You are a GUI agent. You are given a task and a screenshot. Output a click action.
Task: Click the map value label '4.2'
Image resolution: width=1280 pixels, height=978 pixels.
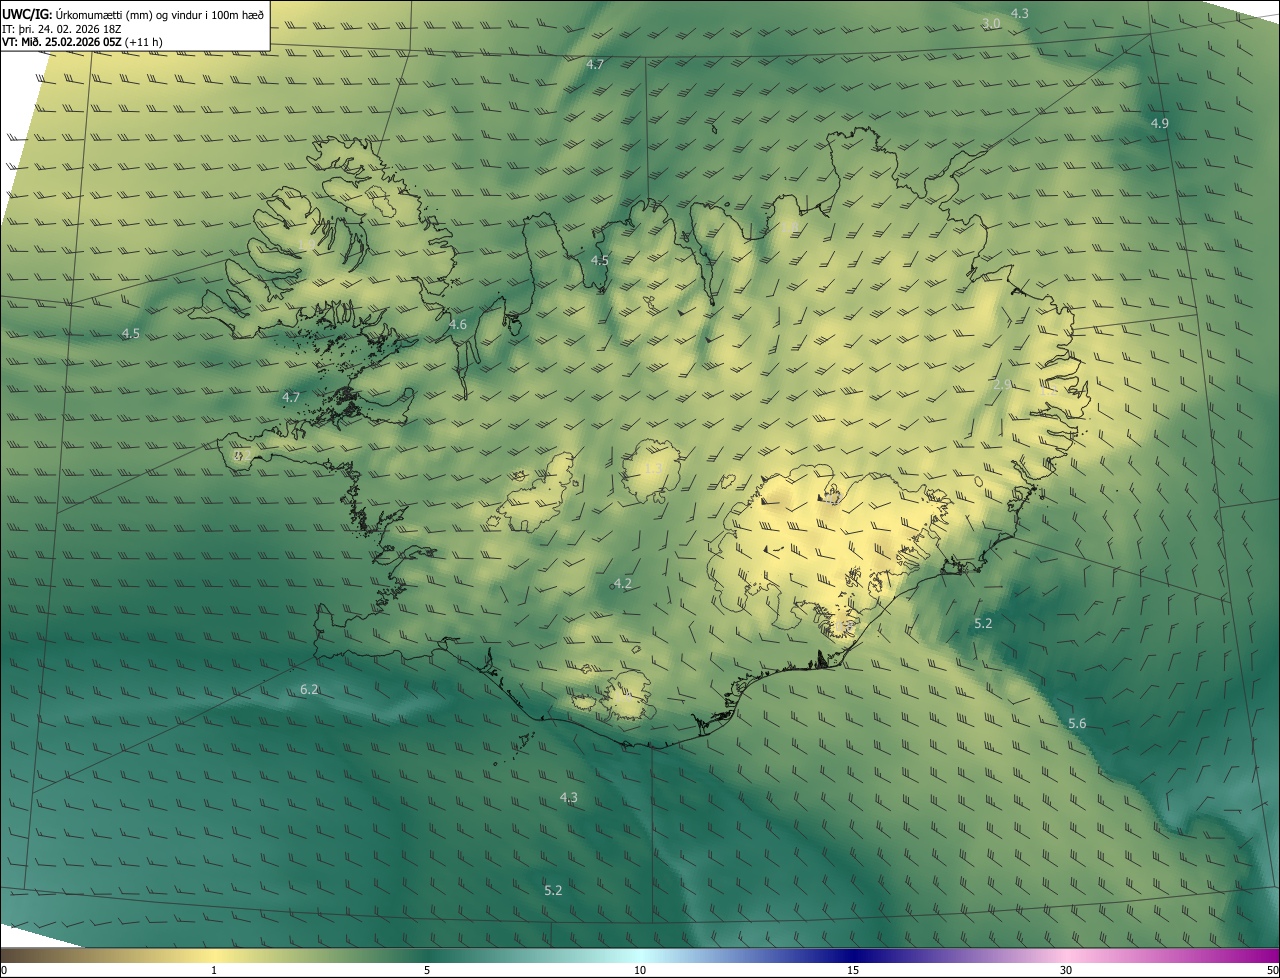pyautogui.click(x=622, y=583)
